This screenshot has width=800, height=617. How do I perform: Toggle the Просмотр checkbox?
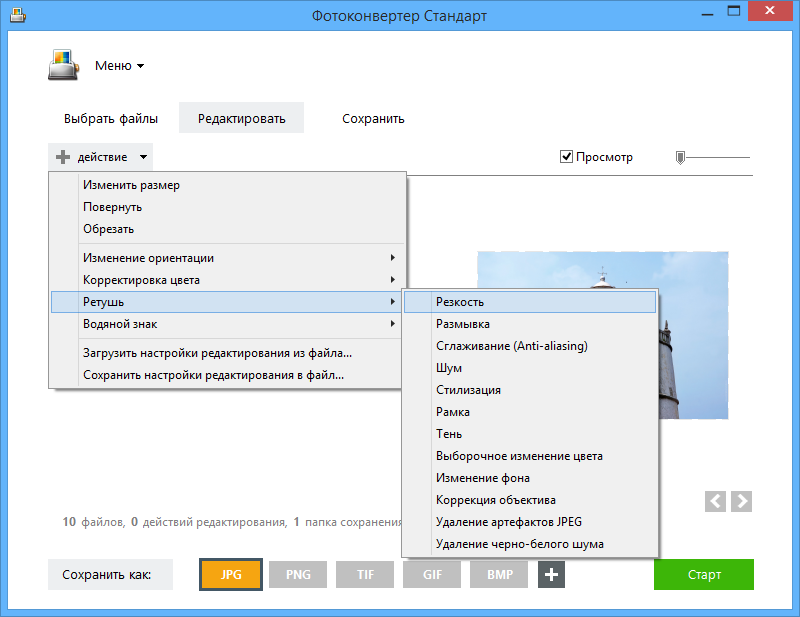[566, 157]
